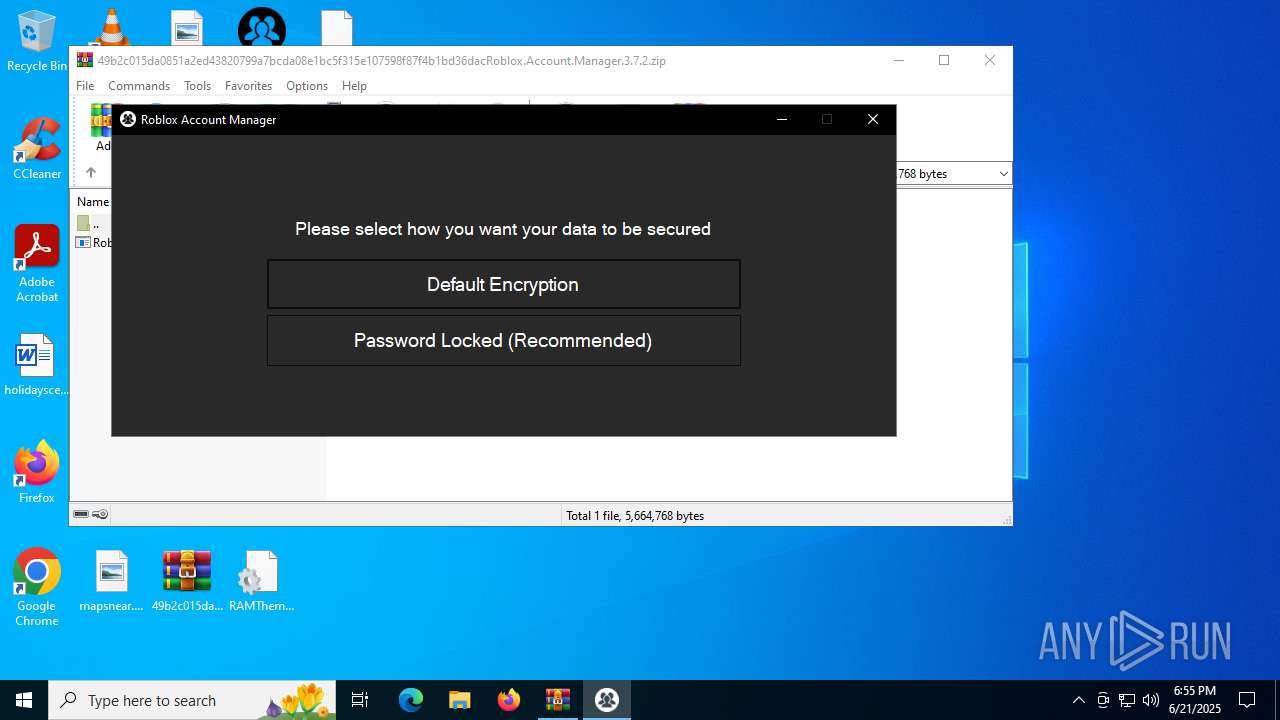This screenshot has width=1280, height=720.
Task: Show hidden system tray icons
Action: pyautogui.click(x=1078, y=700)
